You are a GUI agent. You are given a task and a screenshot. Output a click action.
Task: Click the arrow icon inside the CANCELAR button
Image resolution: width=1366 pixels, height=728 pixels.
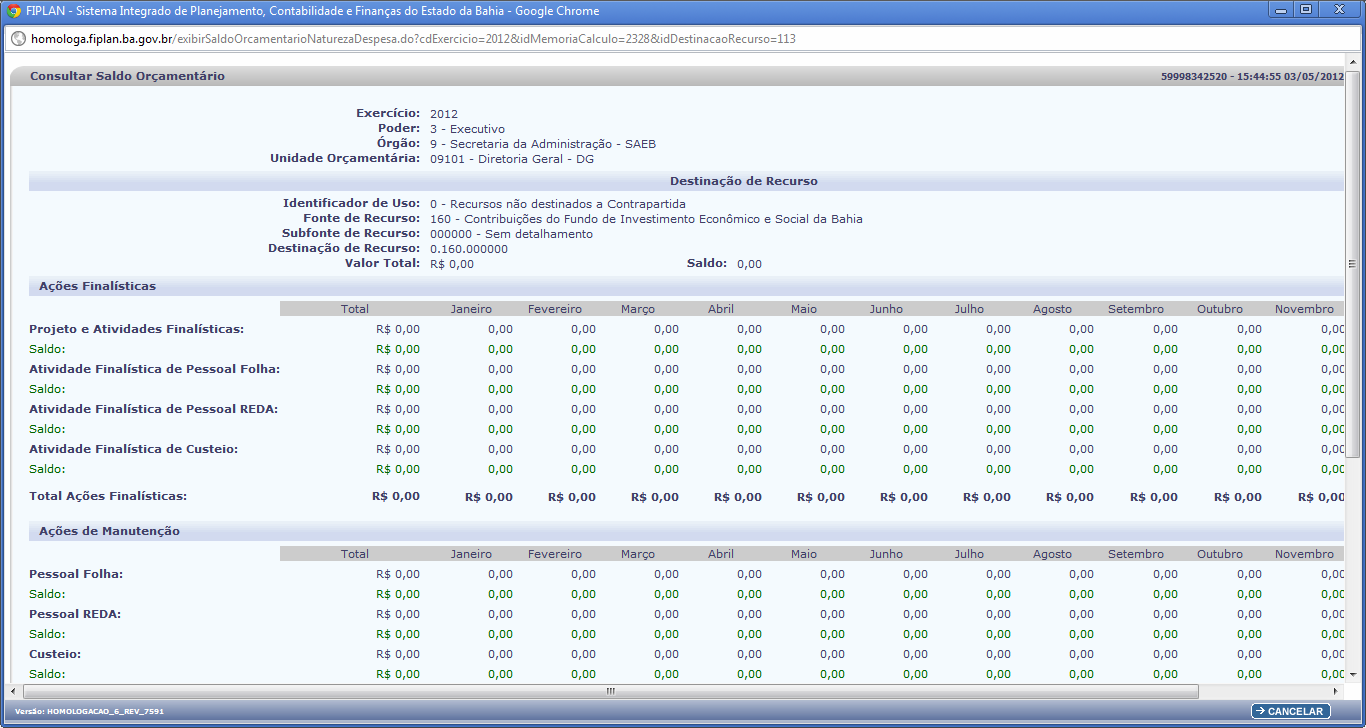tap(1259, 712)
